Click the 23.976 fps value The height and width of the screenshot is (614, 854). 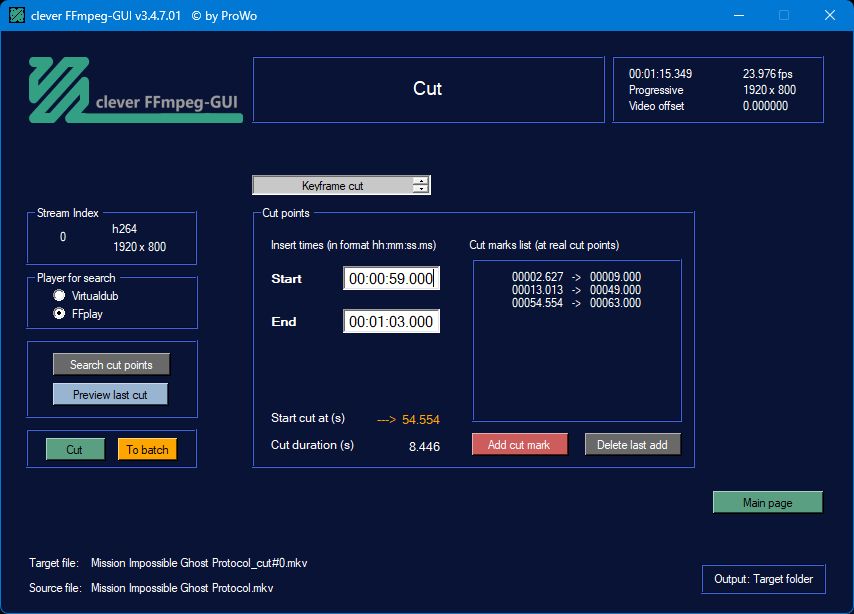click(x=767, y=74)
